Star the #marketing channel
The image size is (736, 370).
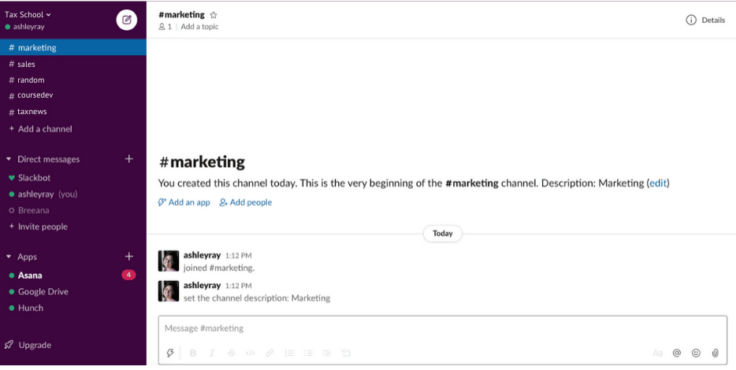tap(214, 15)
